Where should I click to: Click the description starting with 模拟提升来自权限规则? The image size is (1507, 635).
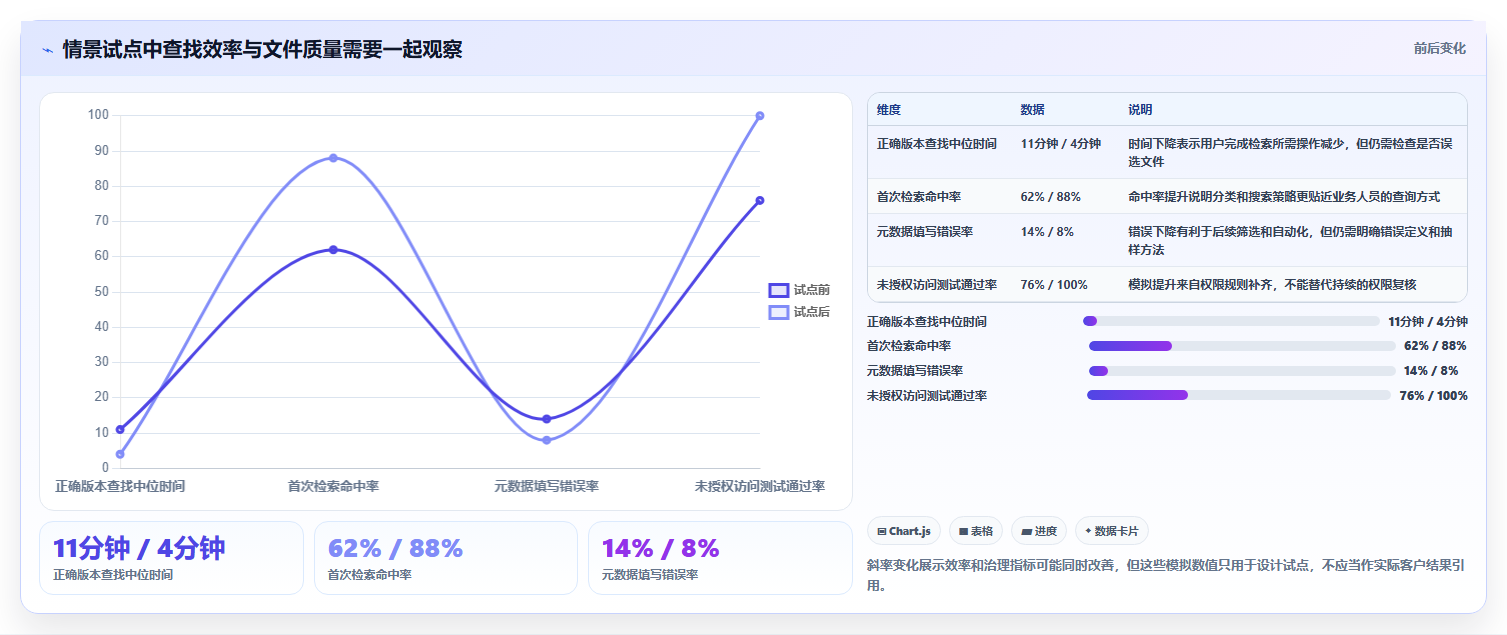[x=1272, y=285]
